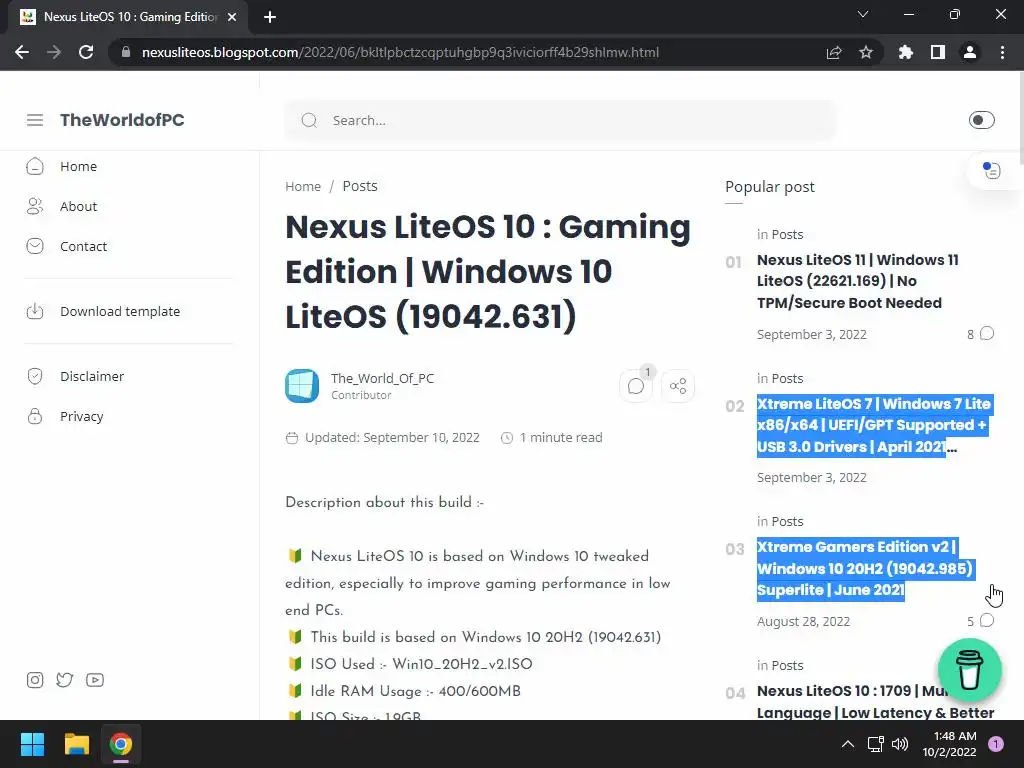Screen dimensions: 1024x768
Task: Open a new tab with the plus button
Action: click(270, 17)
